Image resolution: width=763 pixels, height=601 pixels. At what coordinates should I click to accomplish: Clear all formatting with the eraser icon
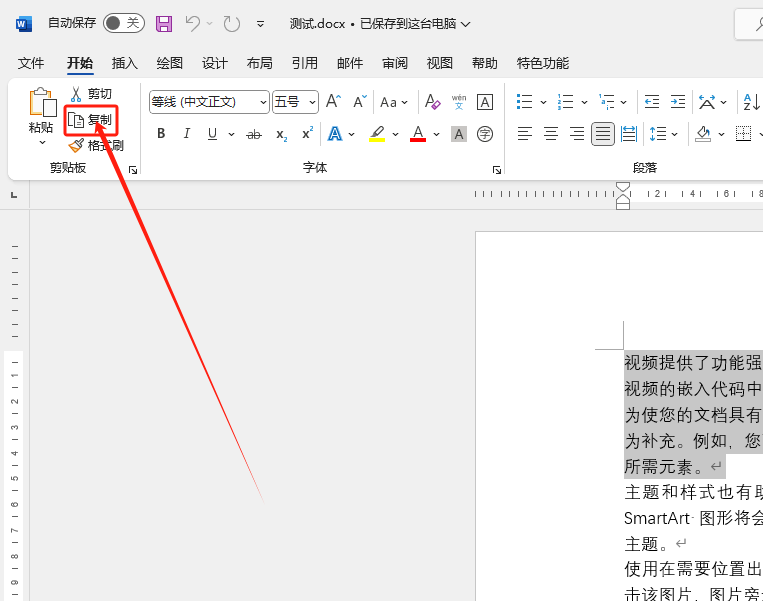point(432,102)
